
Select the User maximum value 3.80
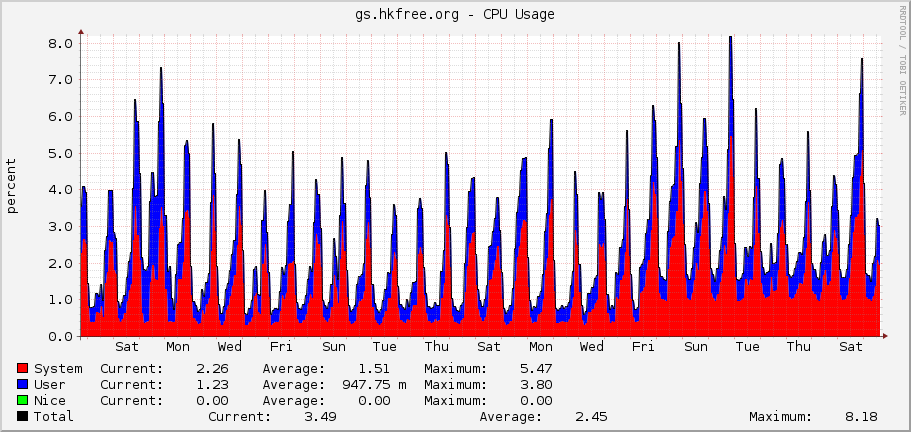coord(535,385)
